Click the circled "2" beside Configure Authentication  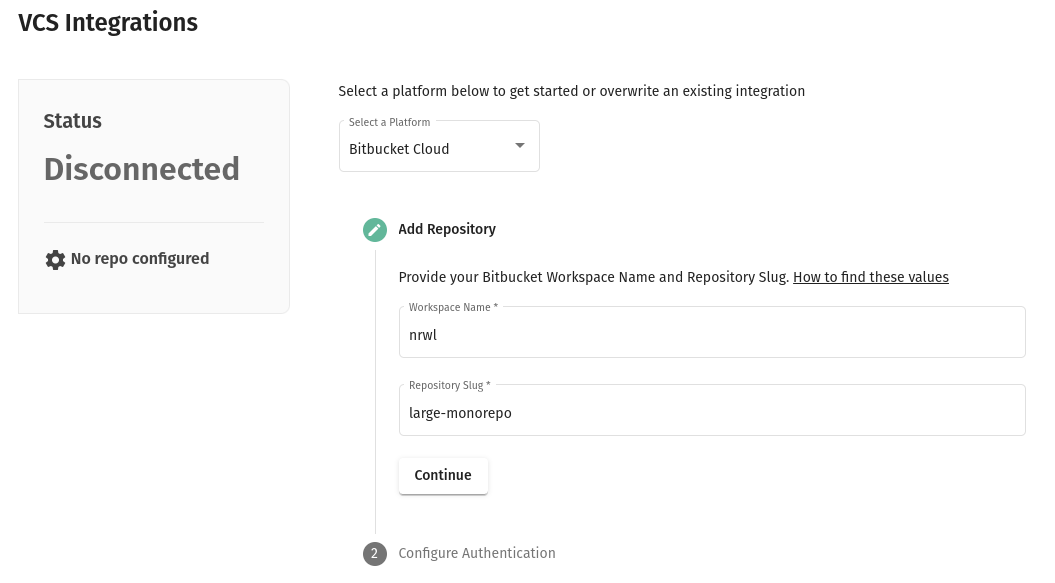tap(374, 553)
